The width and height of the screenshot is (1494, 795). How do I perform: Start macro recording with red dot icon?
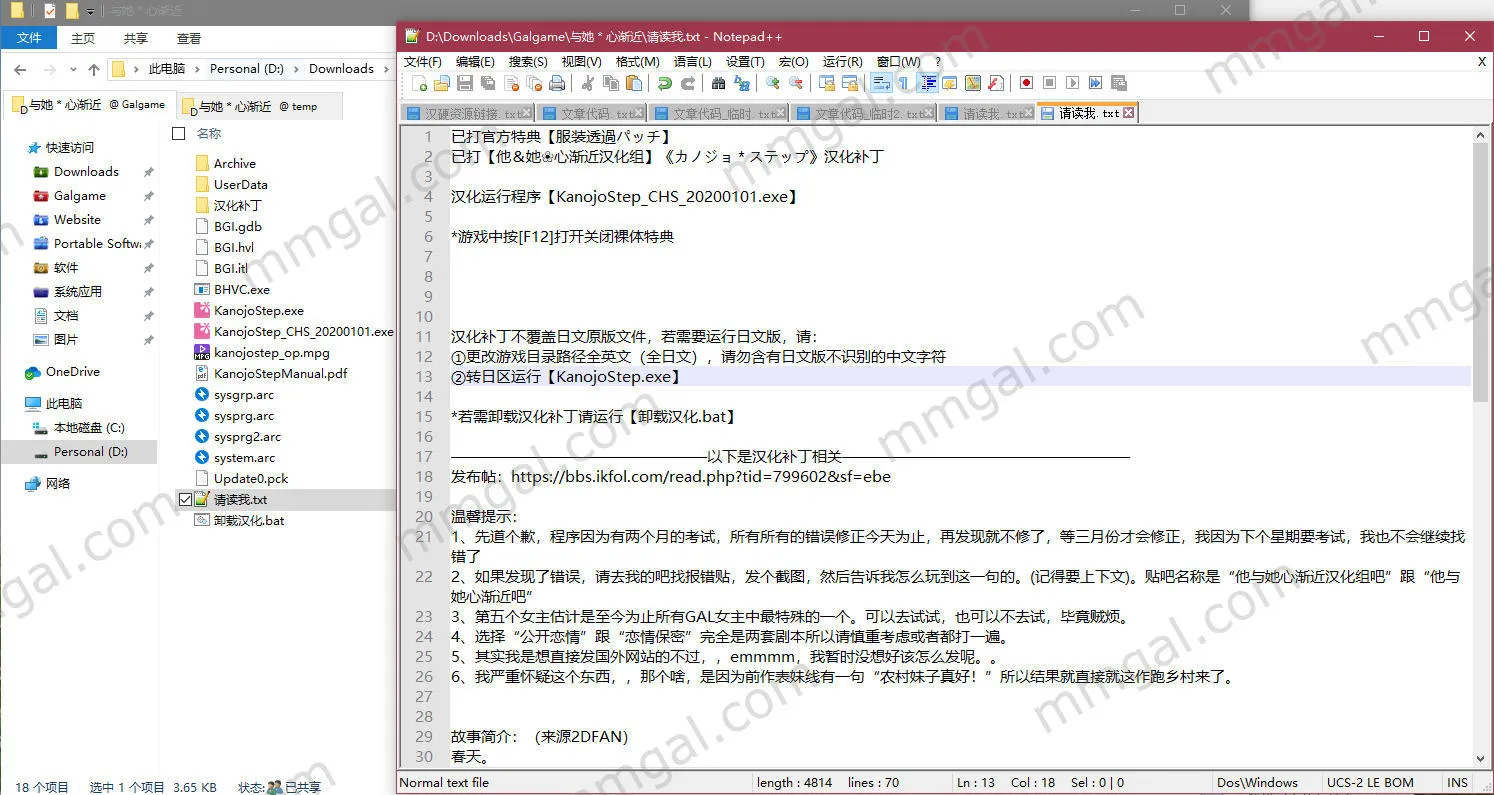pos(1026,83)
